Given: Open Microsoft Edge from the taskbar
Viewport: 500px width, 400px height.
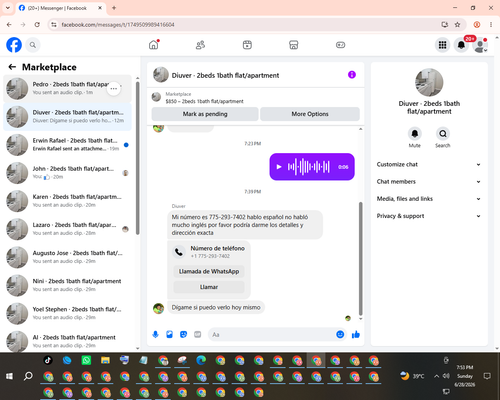Looking at the screenshot, I should pos(201,360).
